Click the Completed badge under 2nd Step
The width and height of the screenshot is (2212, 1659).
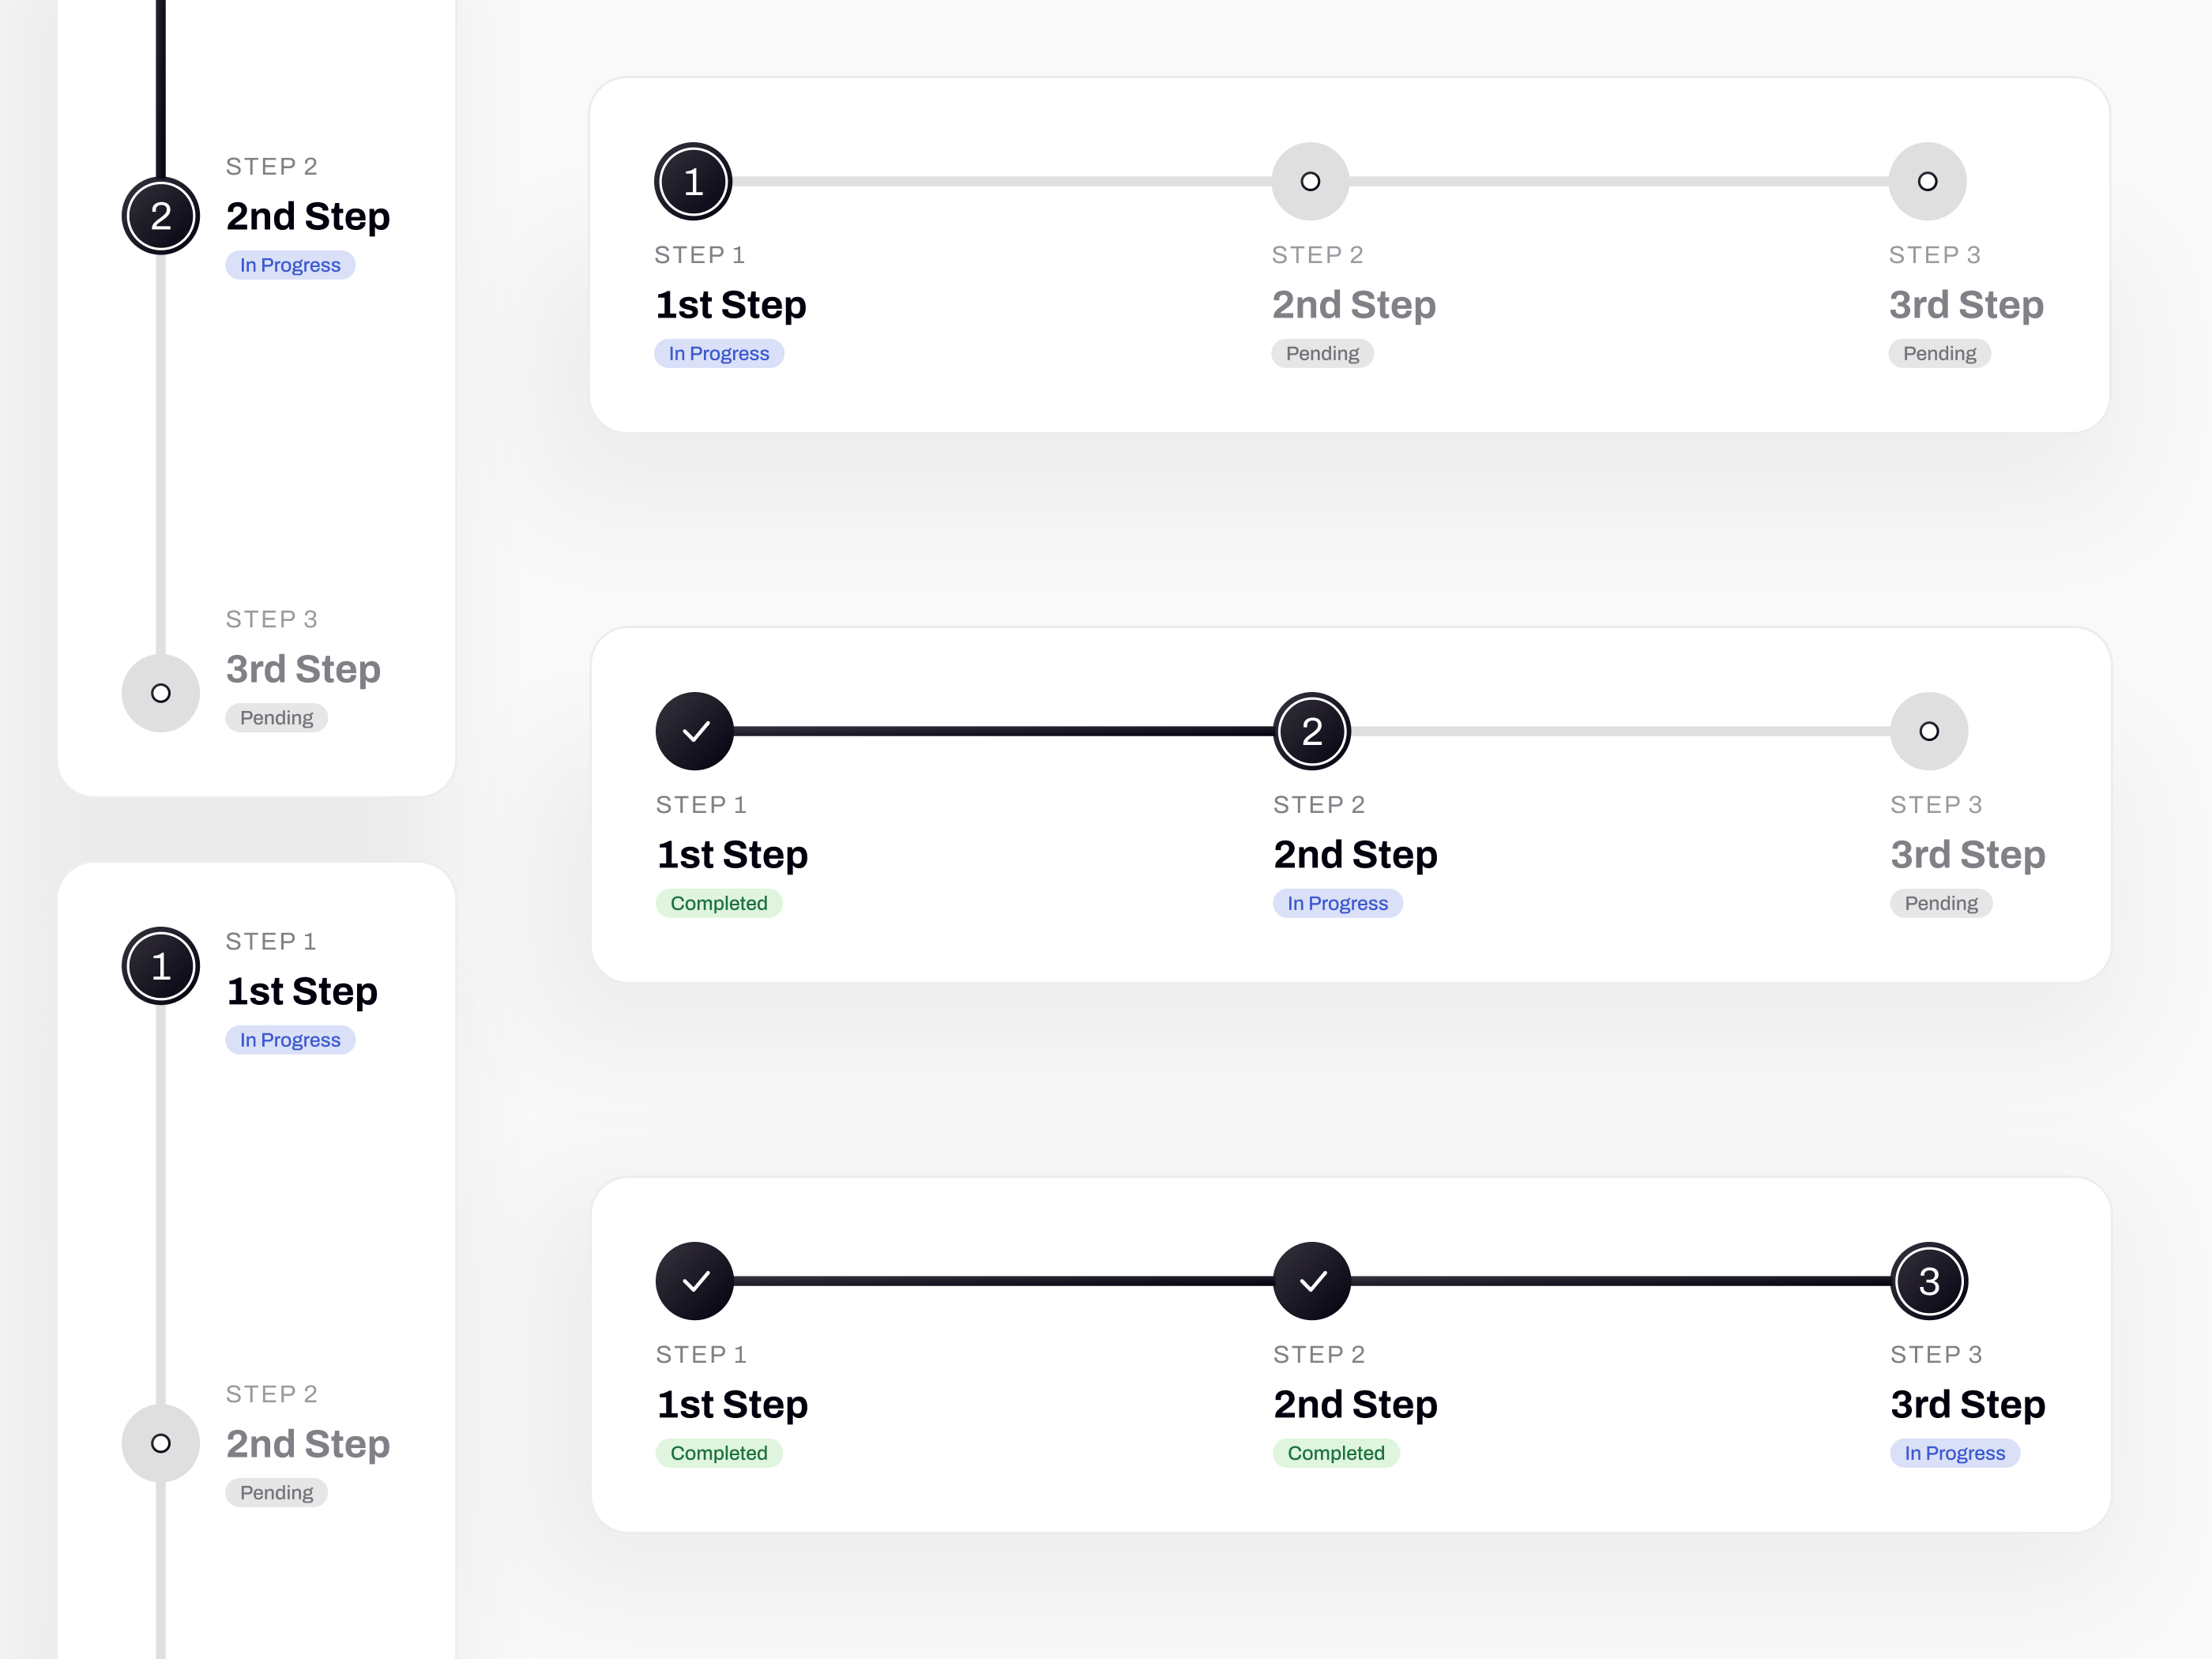(x=1336, y=1453)
